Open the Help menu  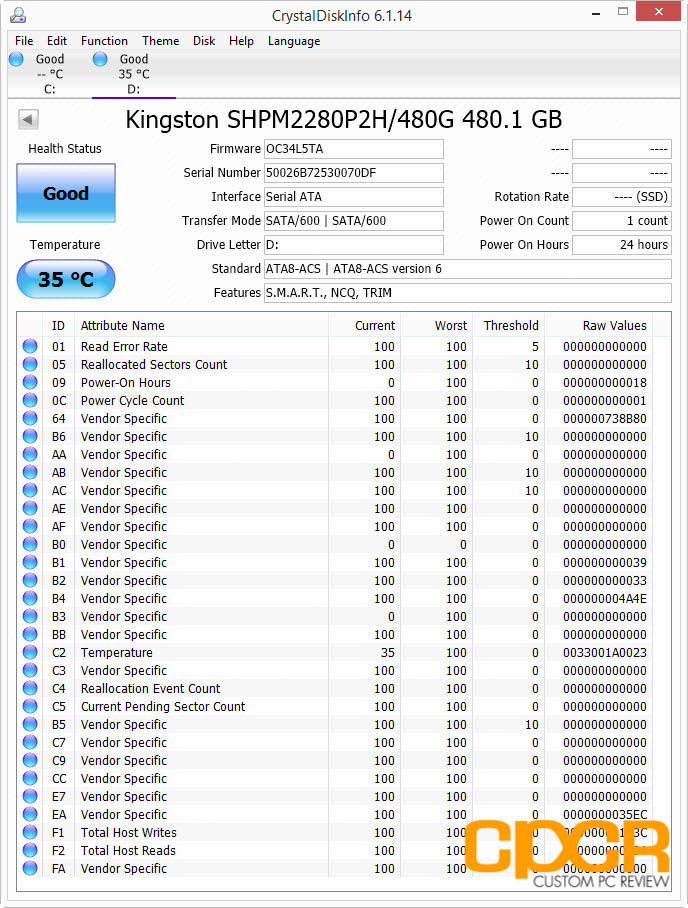[x=241, y=41]
